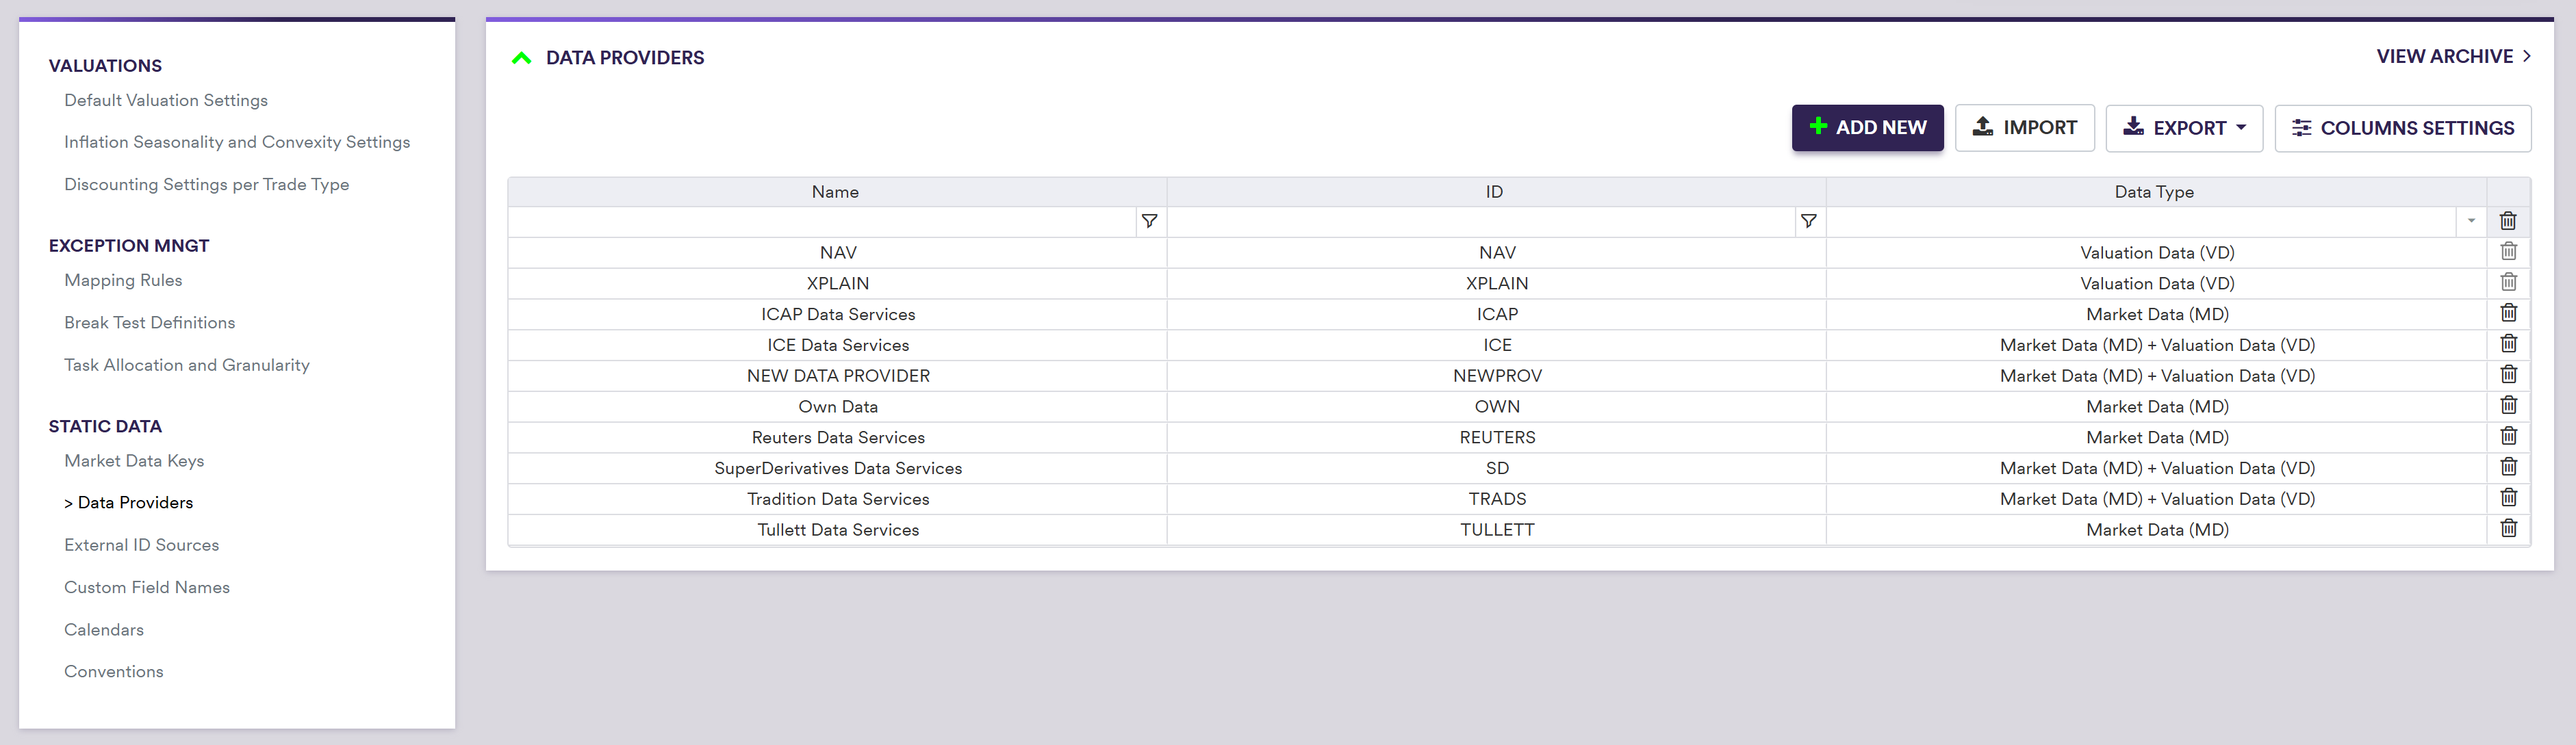Delete the SuperDerivatives Data Services row
The width and height of the screenshot is (2576, 745).
click(2508, 467)
